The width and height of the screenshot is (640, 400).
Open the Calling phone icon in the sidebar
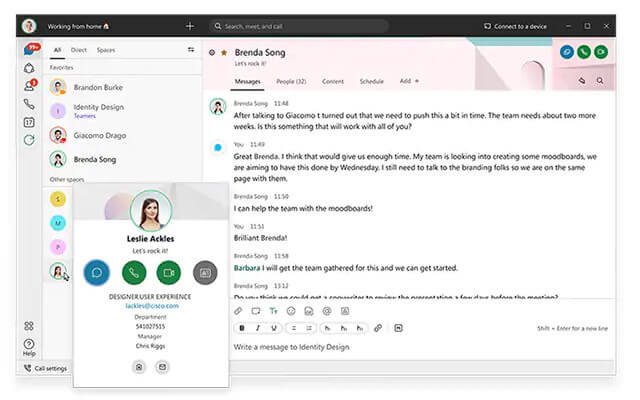click(x=29, y=104)
